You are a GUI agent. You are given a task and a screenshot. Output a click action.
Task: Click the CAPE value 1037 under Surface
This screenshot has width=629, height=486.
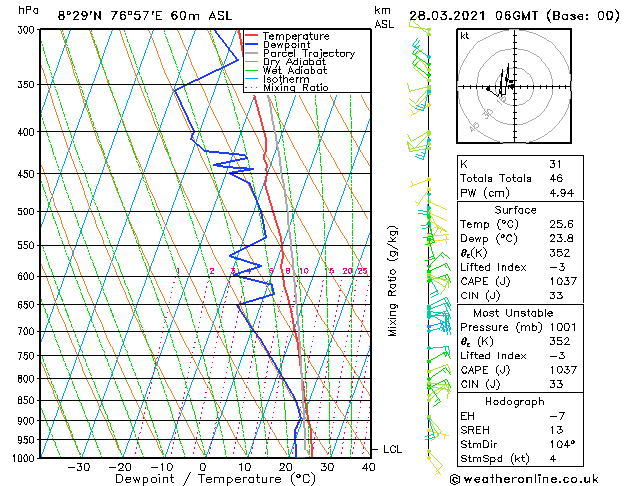pos(563,281)
